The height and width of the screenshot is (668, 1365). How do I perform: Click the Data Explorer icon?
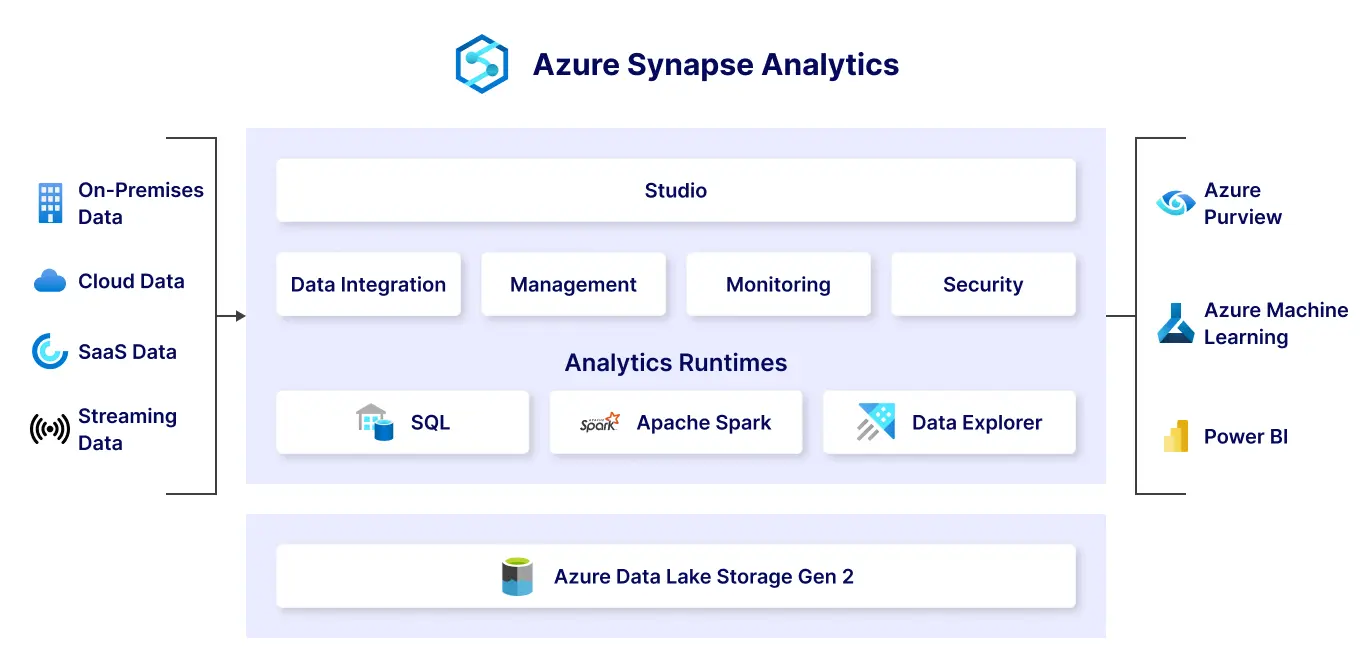(x=876, y=422)
